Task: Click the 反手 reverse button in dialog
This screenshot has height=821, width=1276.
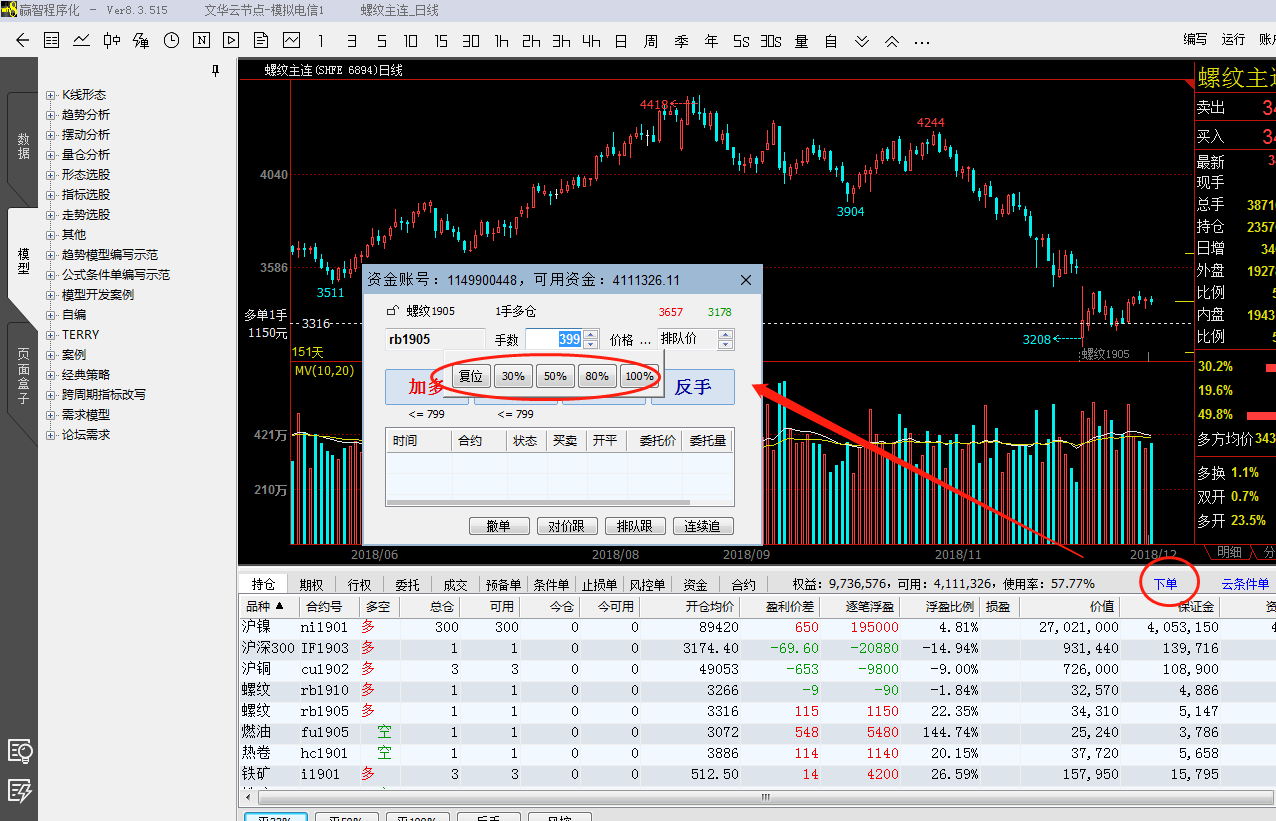Action: point(693,387)
